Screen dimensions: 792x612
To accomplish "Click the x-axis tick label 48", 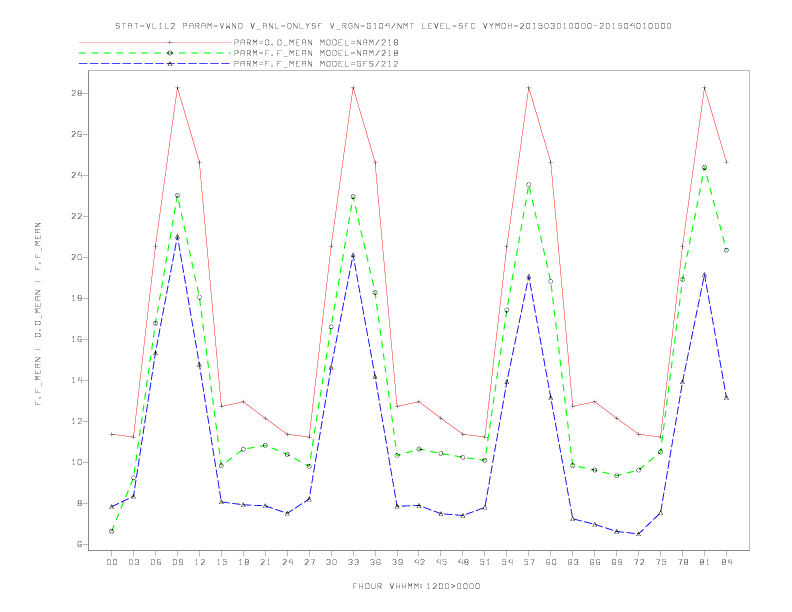I will 463,562.
